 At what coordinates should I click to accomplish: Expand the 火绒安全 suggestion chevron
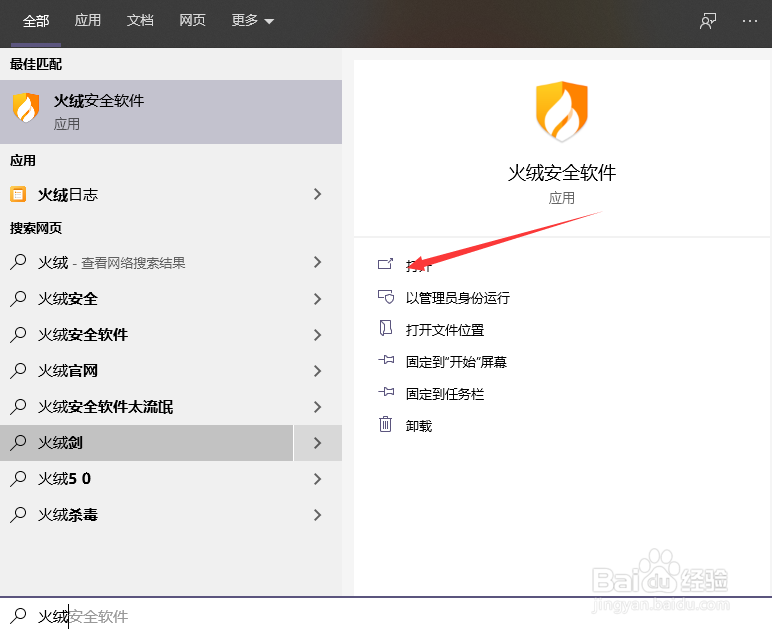318,299
